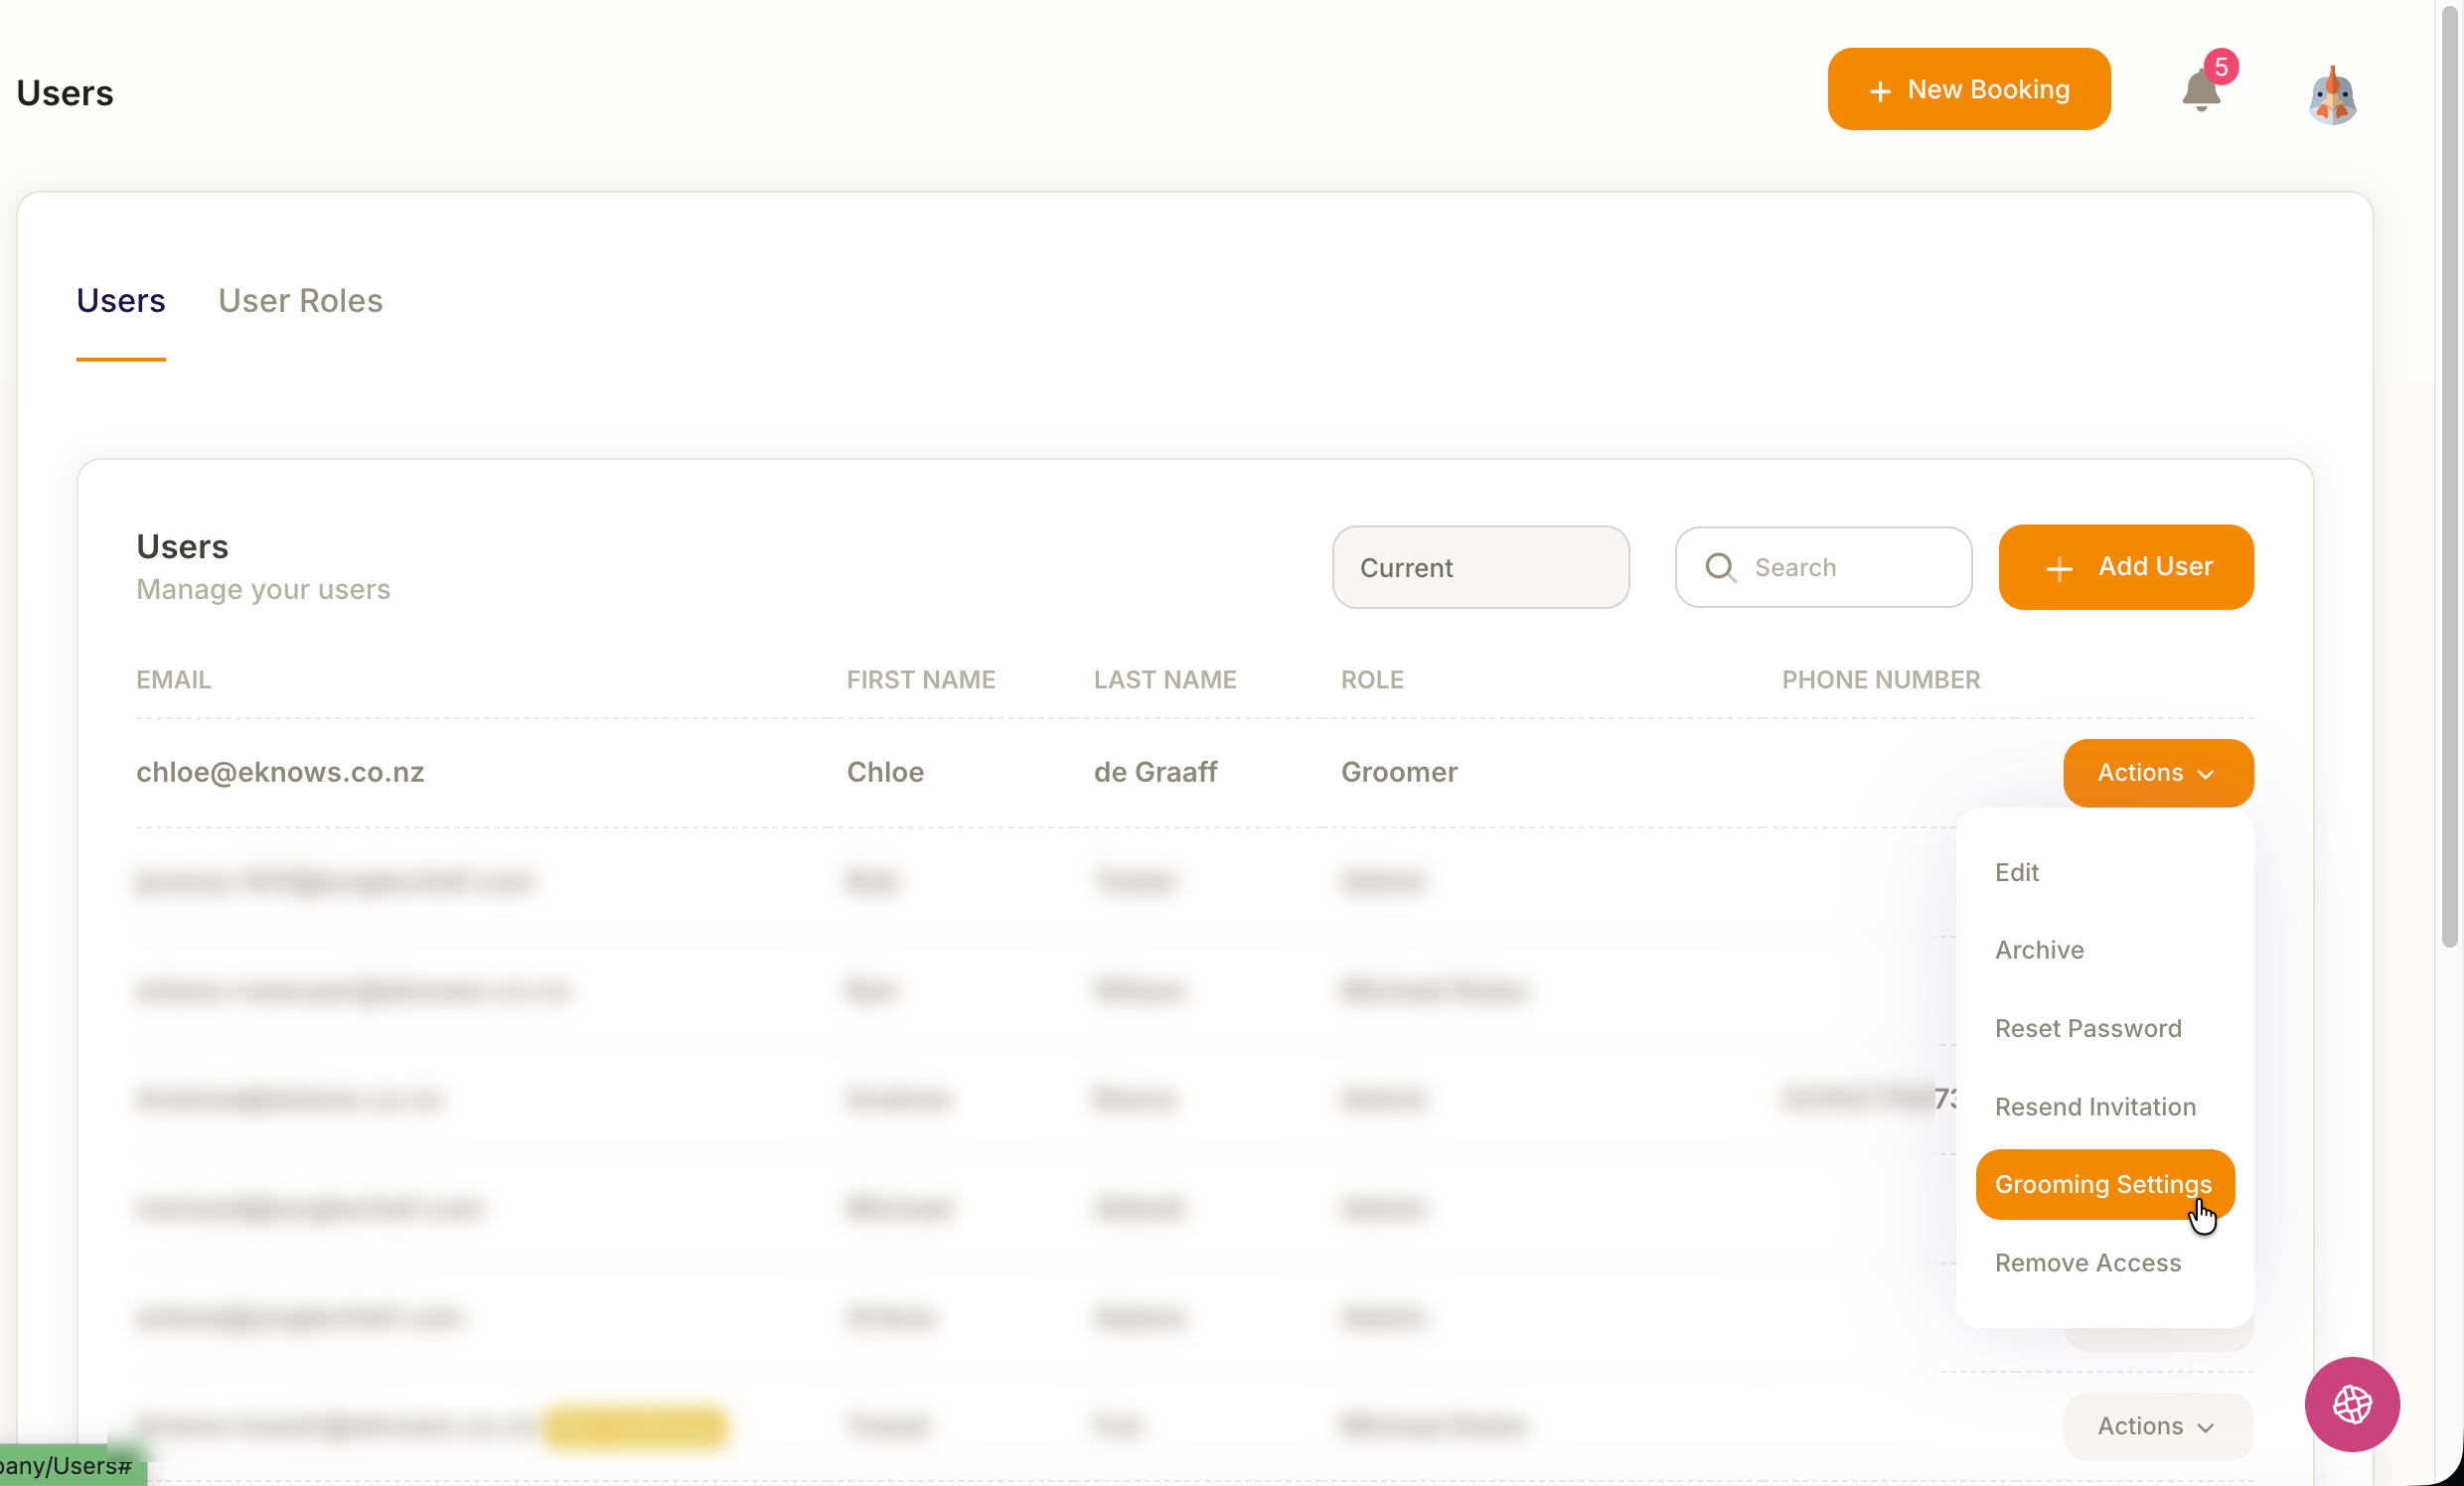The width and height of the screenshot is (2464, 1486).
Task: Open the user avatar profile picture
Action: 2332,95
